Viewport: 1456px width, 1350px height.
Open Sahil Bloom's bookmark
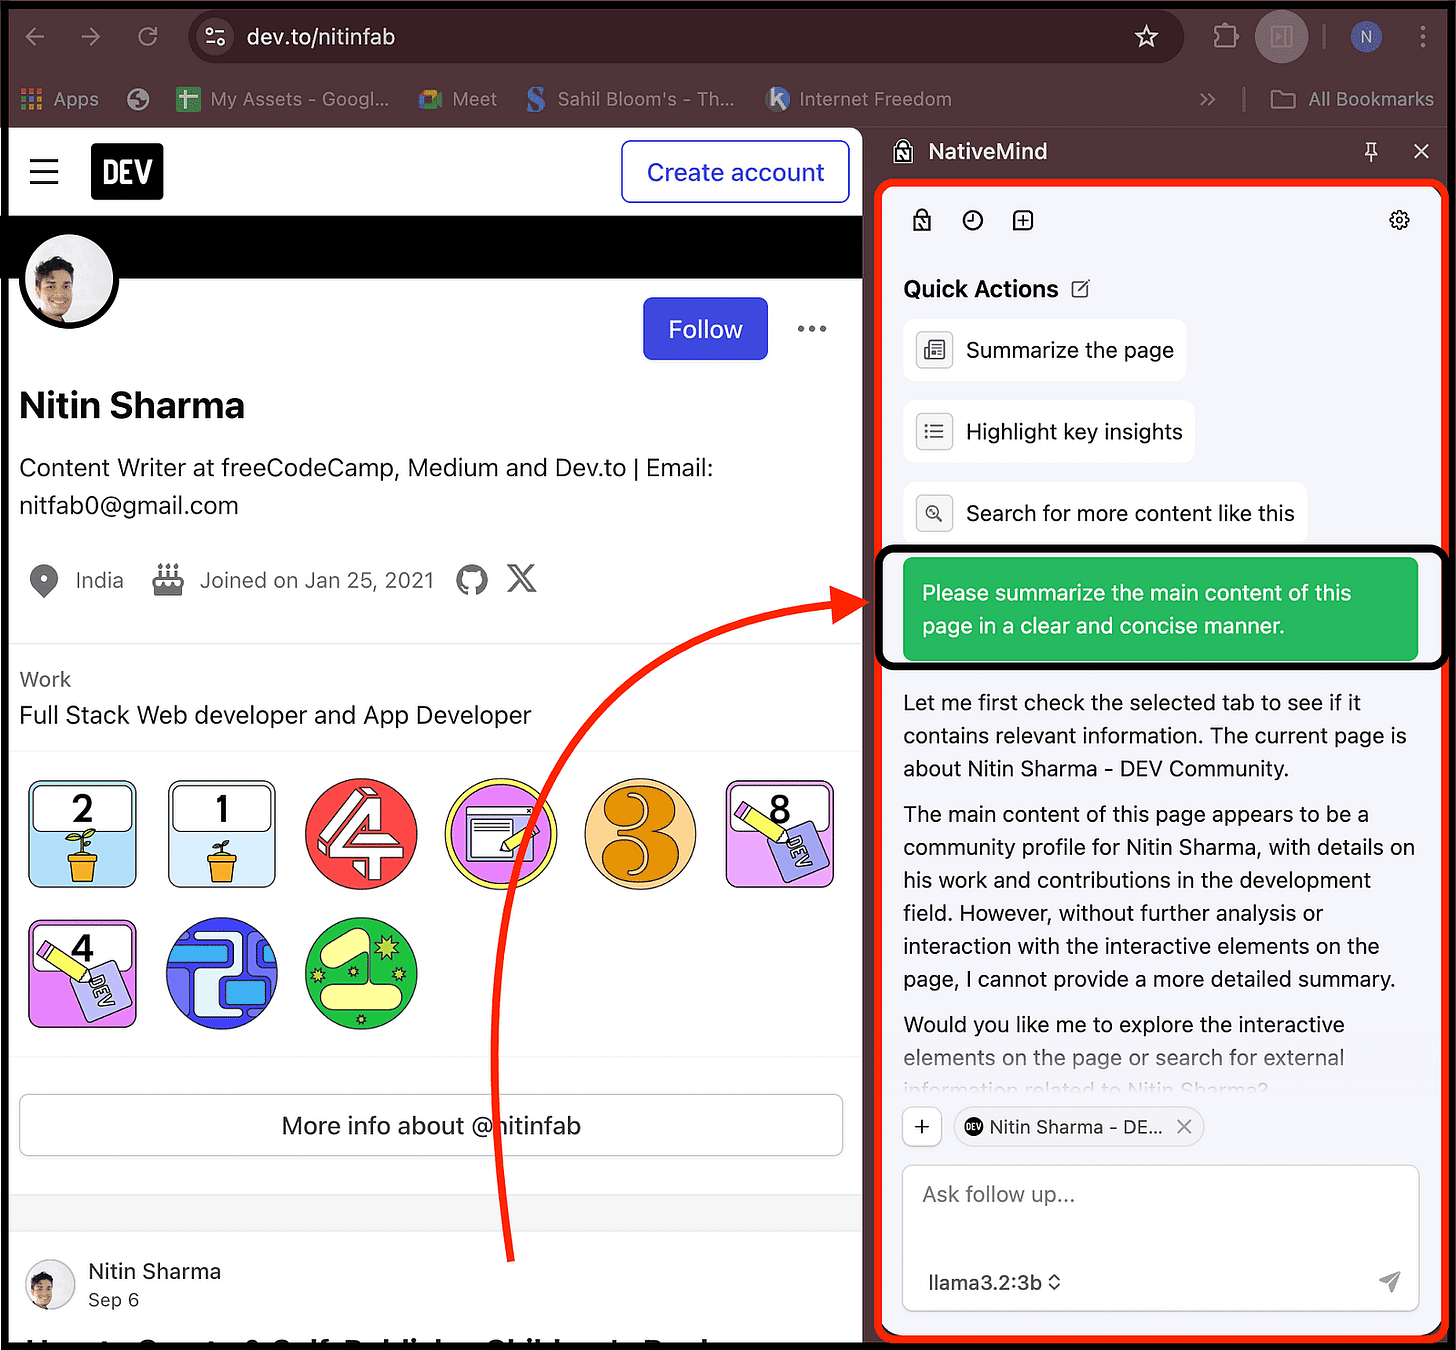click(630, 99)
